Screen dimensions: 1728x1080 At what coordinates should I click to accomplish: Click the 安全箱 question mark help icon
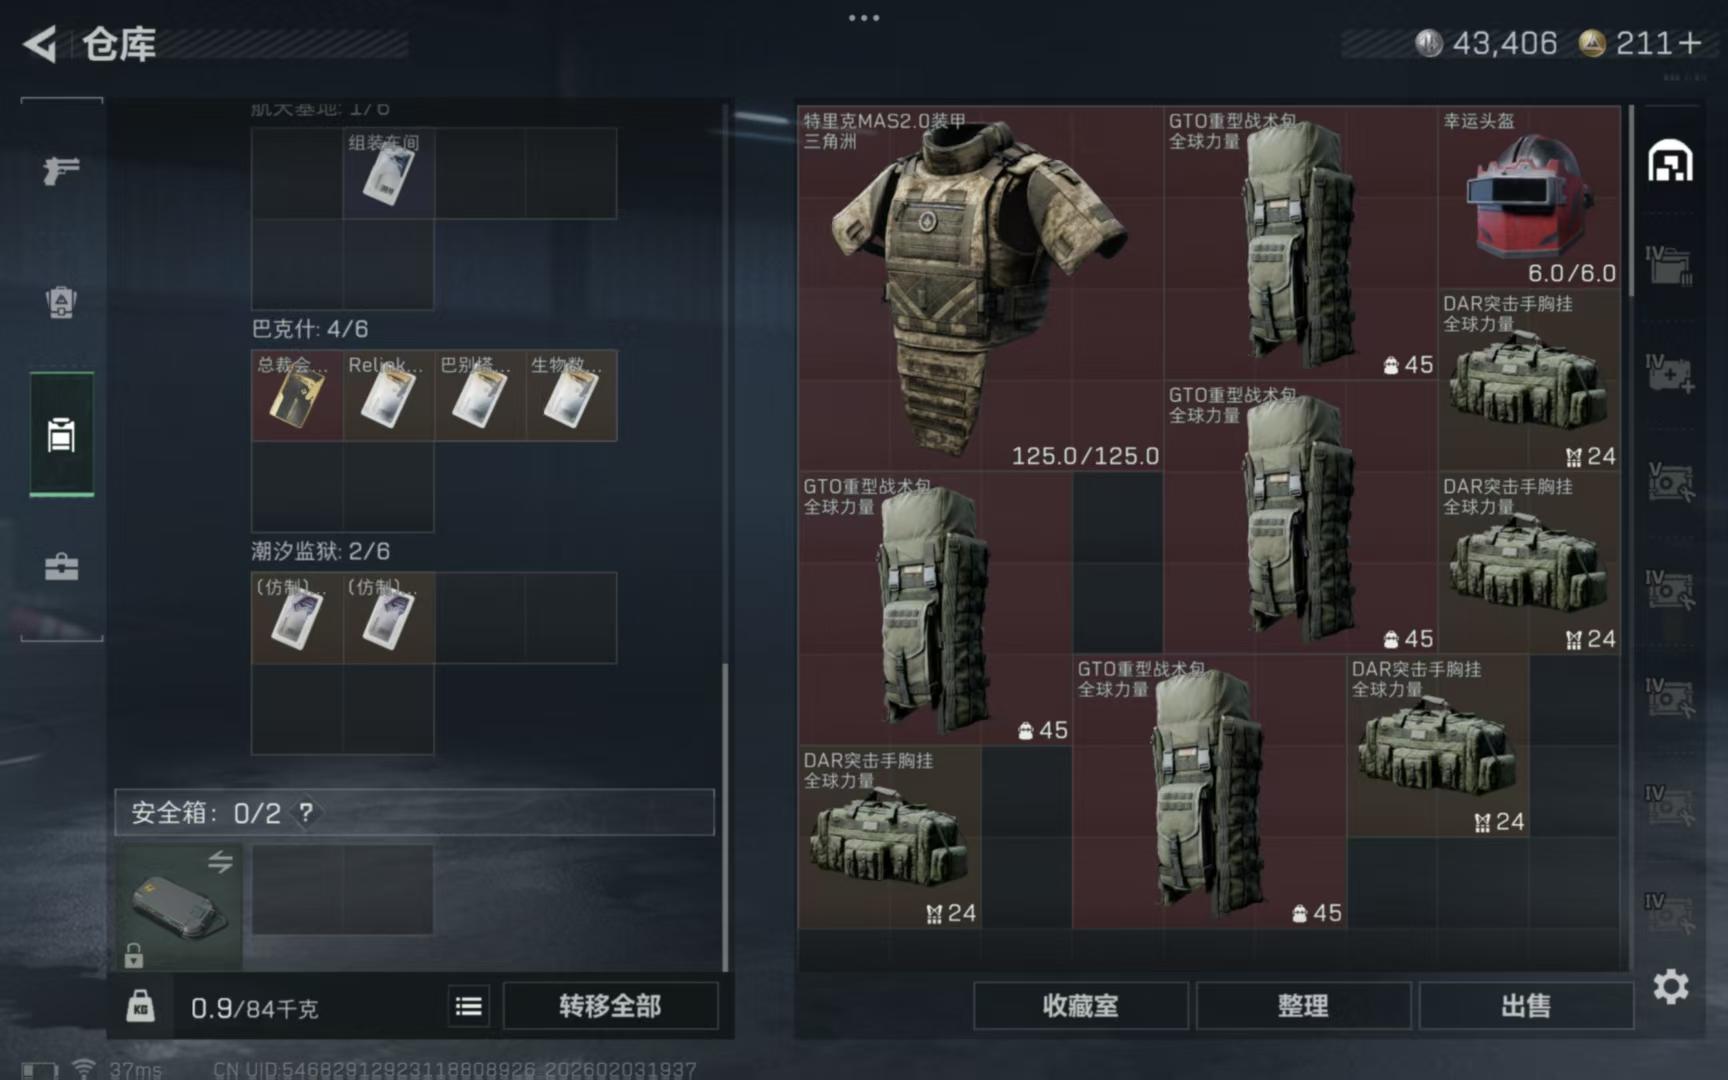(x=306, y=812)
